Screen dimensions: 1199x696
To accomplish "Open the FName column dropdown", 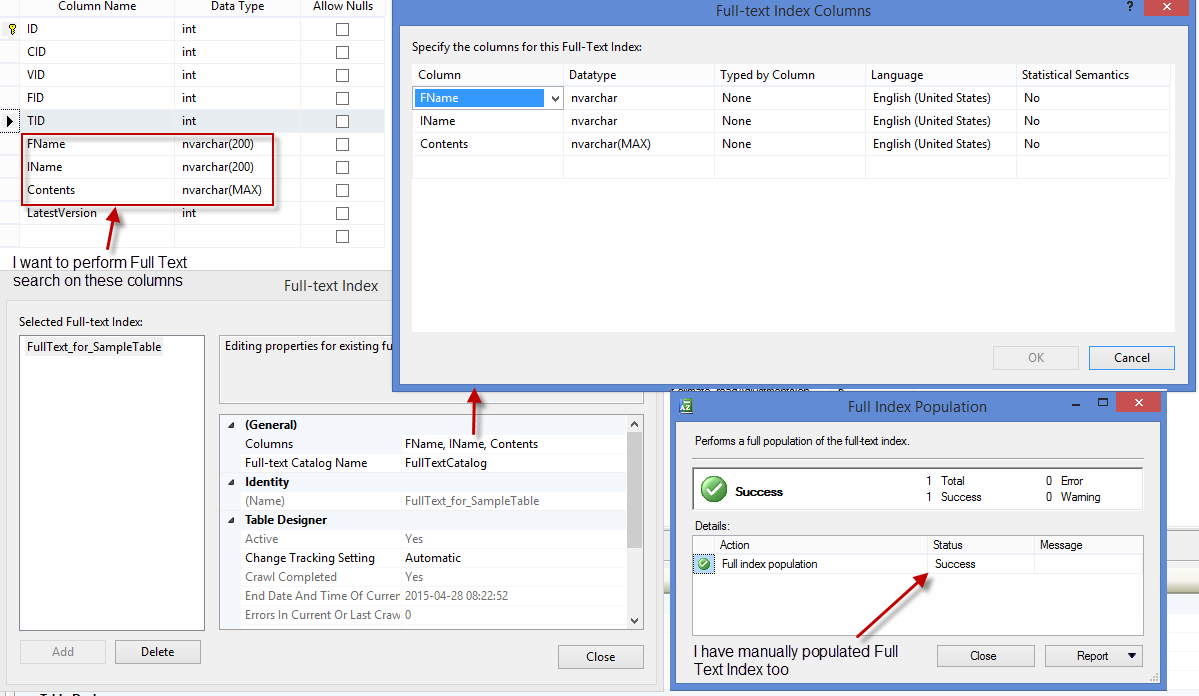I will pos(555,98).
